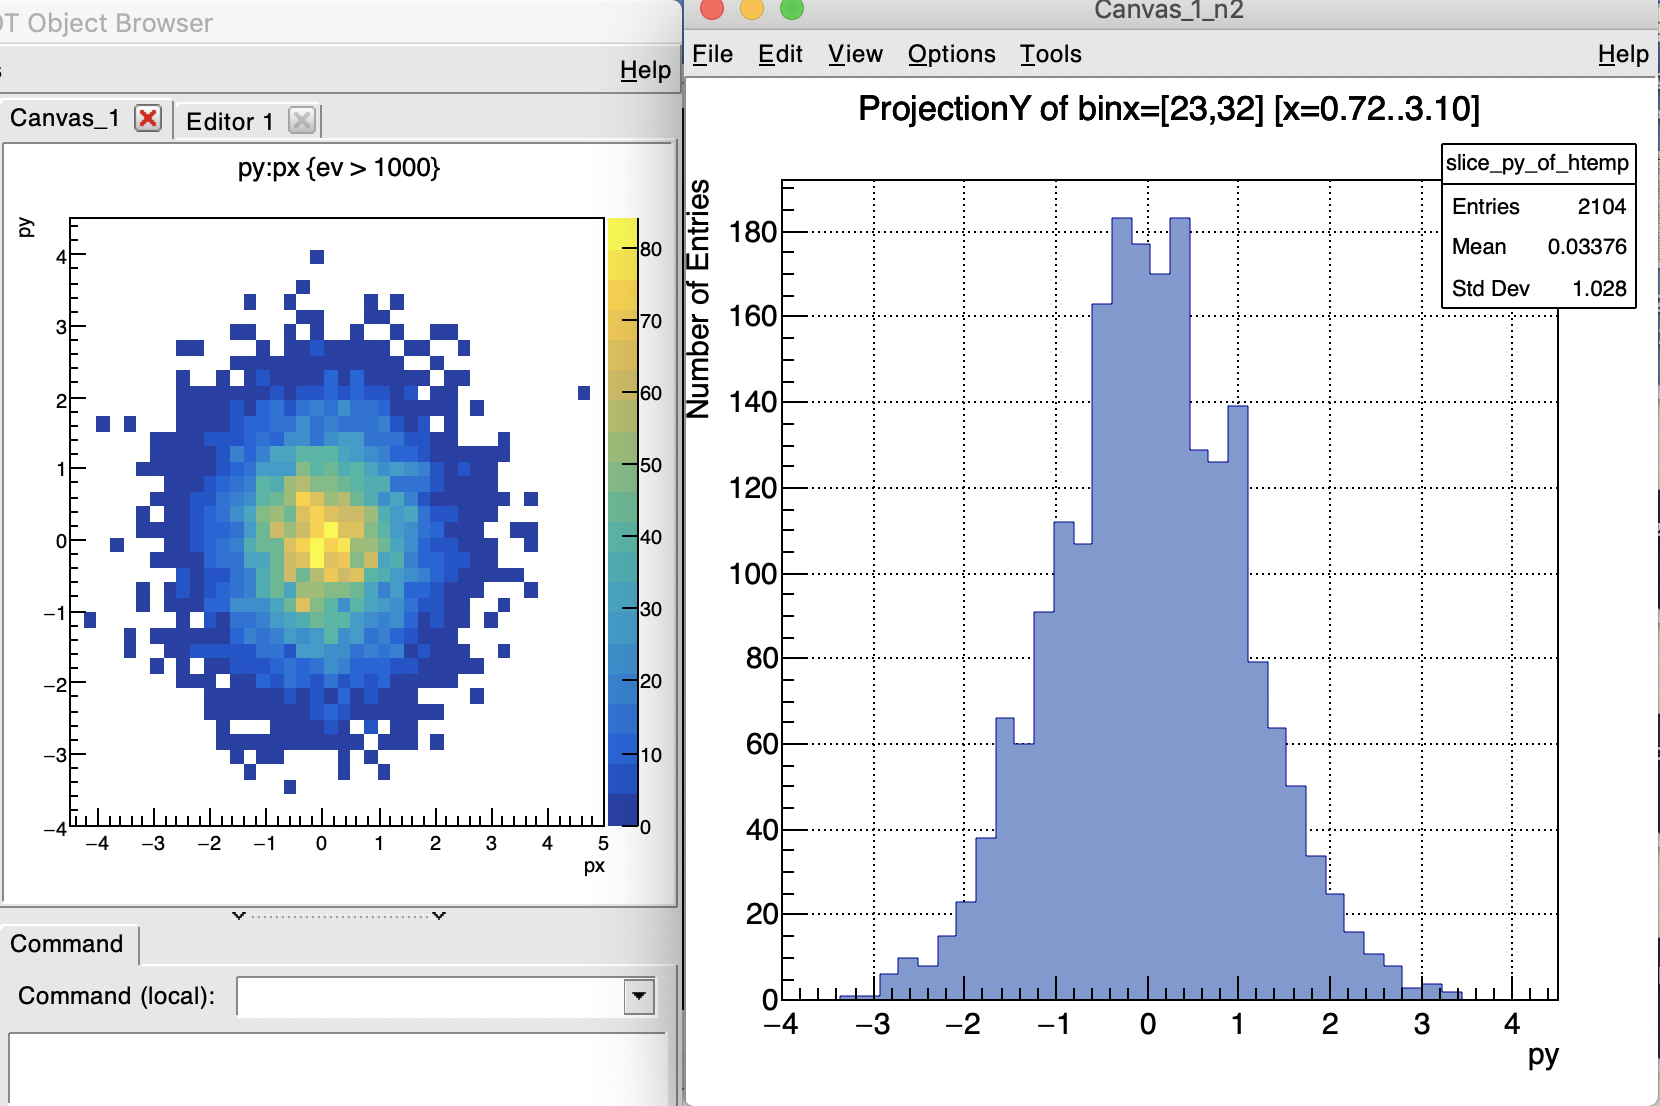Switch to the Editor 1 tab

(x=229, y=121)
